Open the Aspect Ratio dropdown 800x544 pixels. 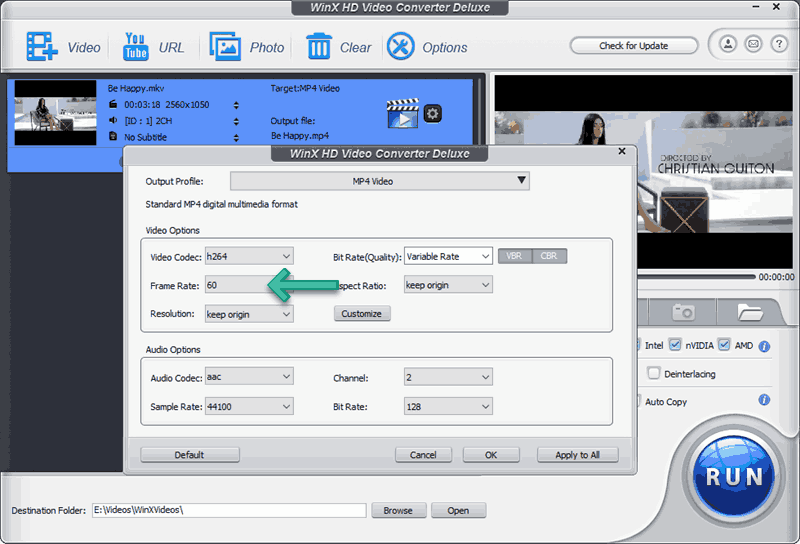448,285
